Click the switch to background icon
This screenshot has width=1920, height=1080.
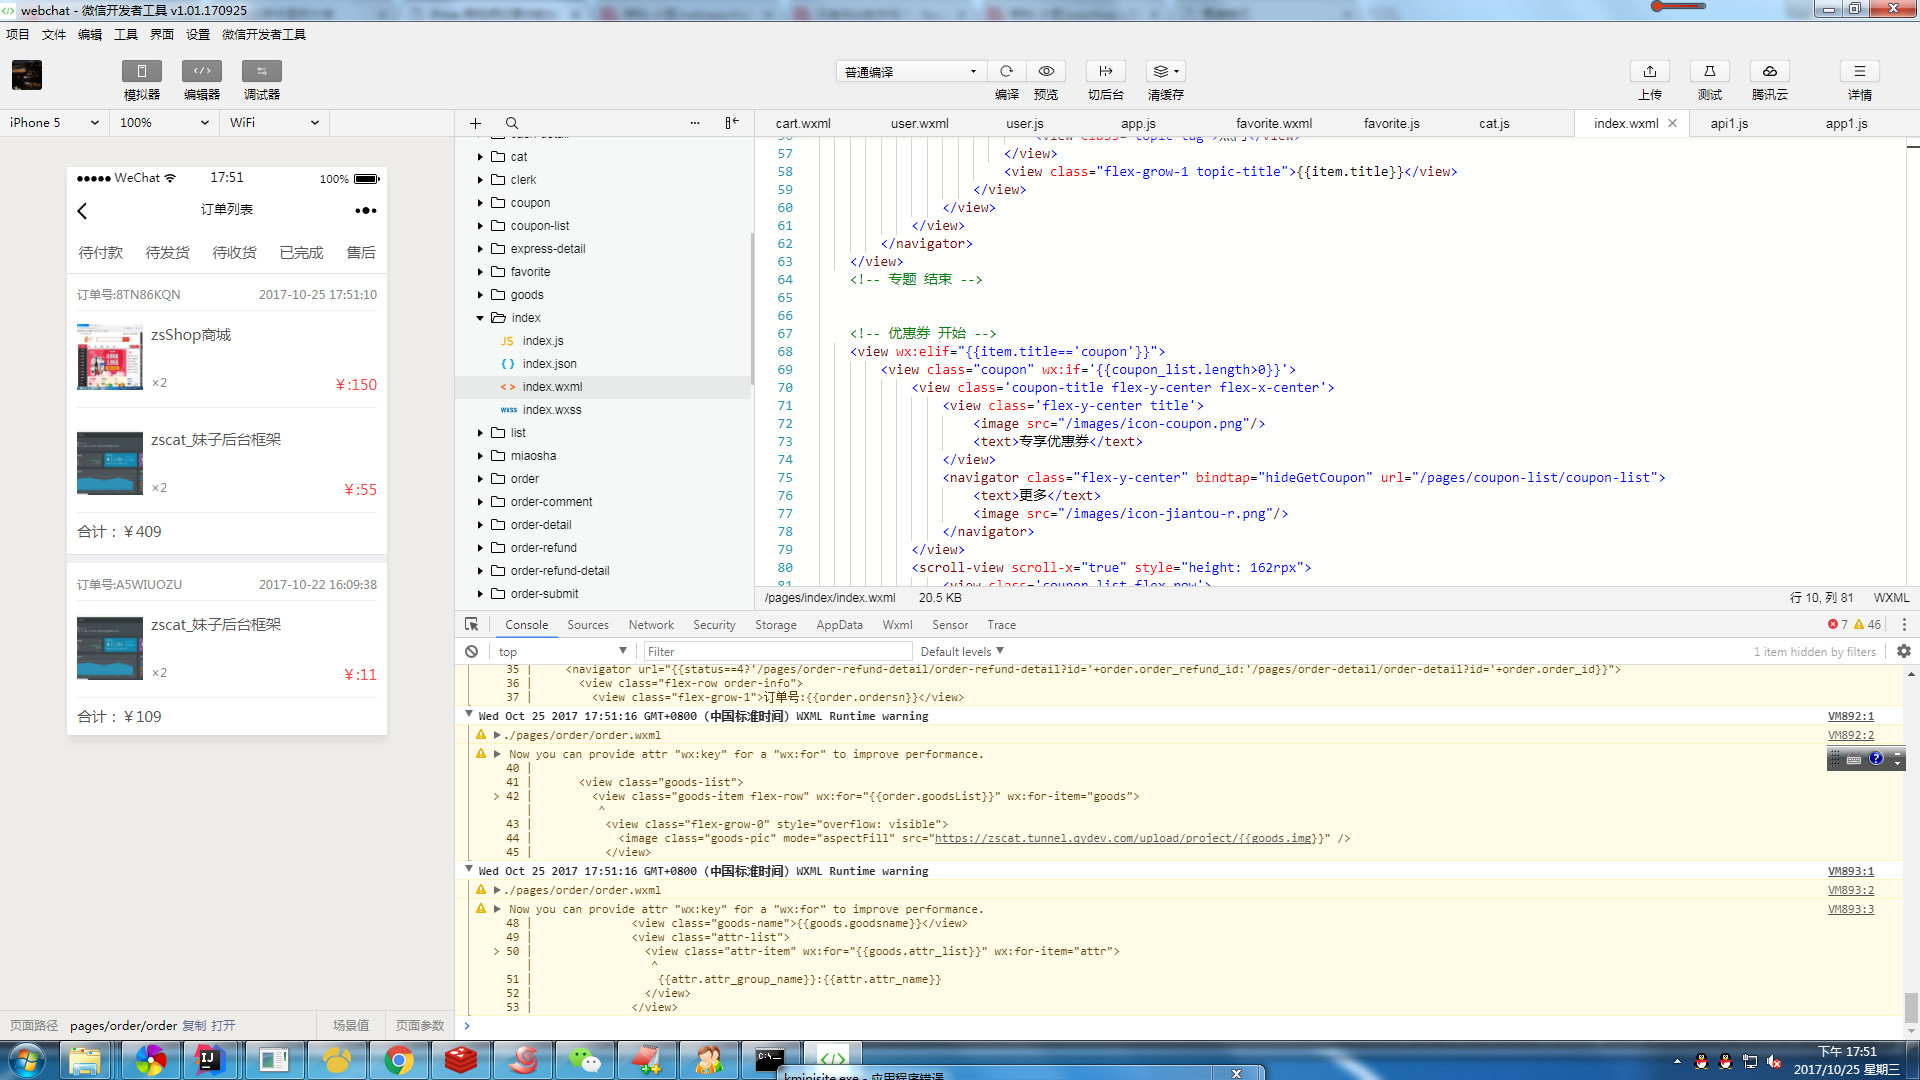[x=1105, y=71]
